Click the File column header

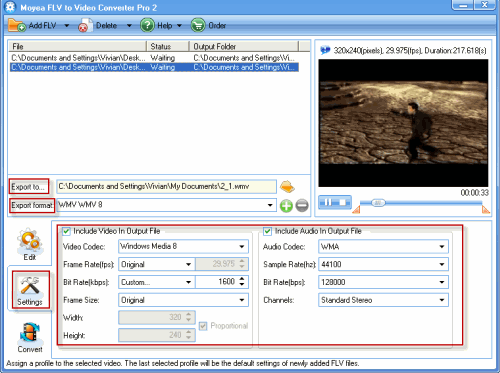77,46
